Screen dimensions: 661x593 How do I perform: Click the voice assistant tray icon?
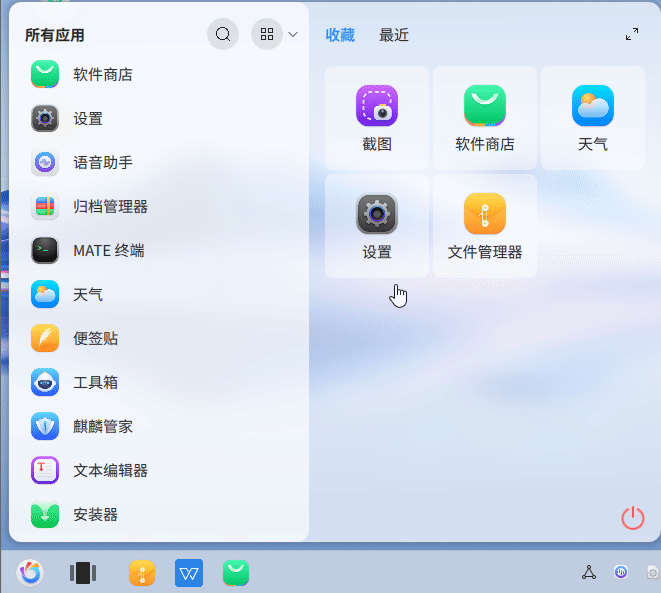pyautogui.click(x=621, y=572)
